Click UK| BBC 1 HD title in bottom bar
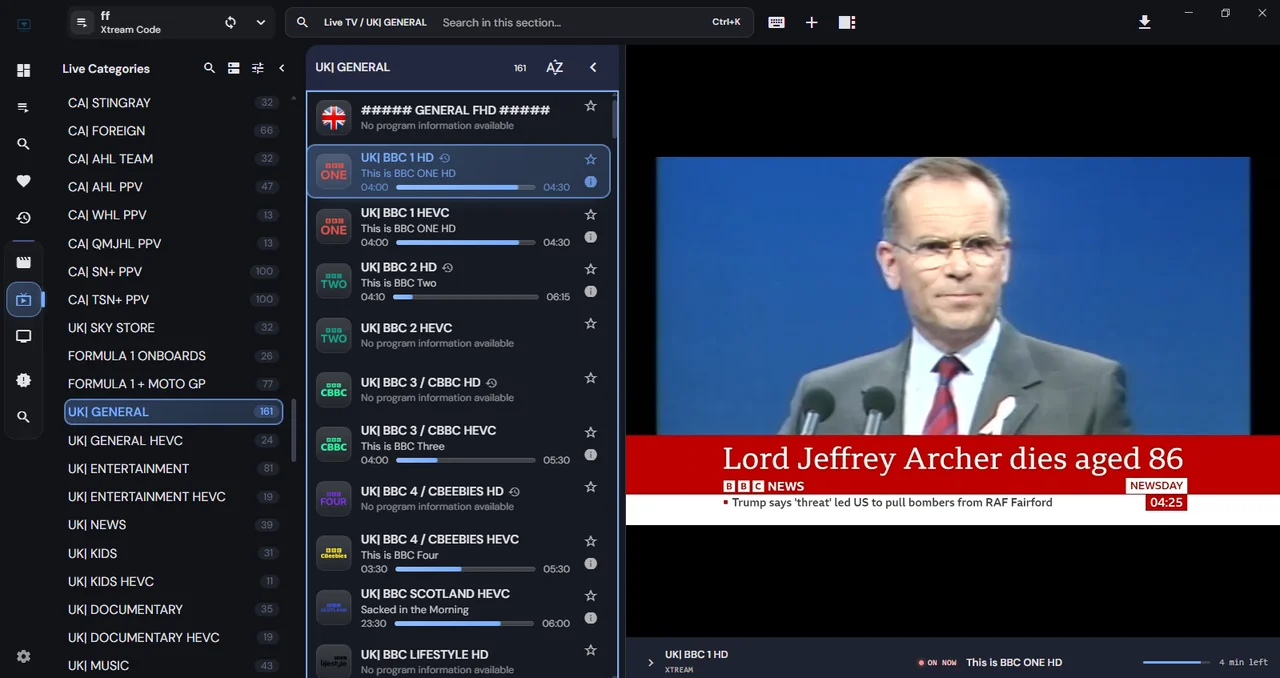 pos(696,655)
